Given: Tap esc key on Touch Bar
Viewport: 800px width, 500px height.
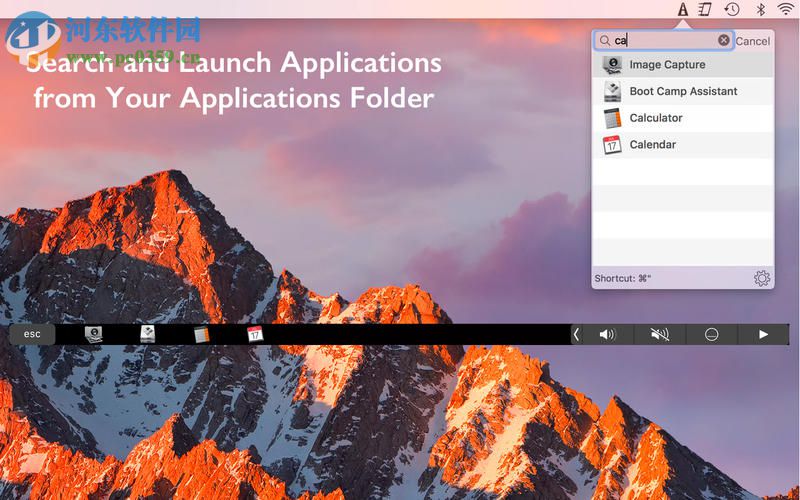Looking at the screenshot, I should [x=32, y=334].
